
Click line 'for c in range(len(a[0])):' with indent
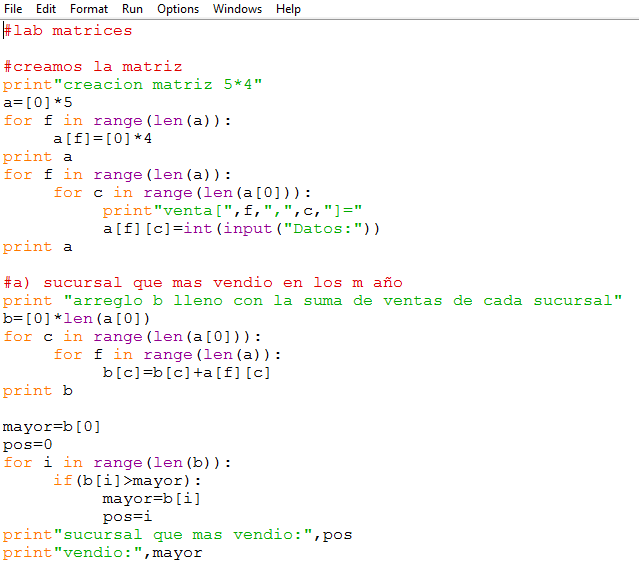(x=182, y=193)
